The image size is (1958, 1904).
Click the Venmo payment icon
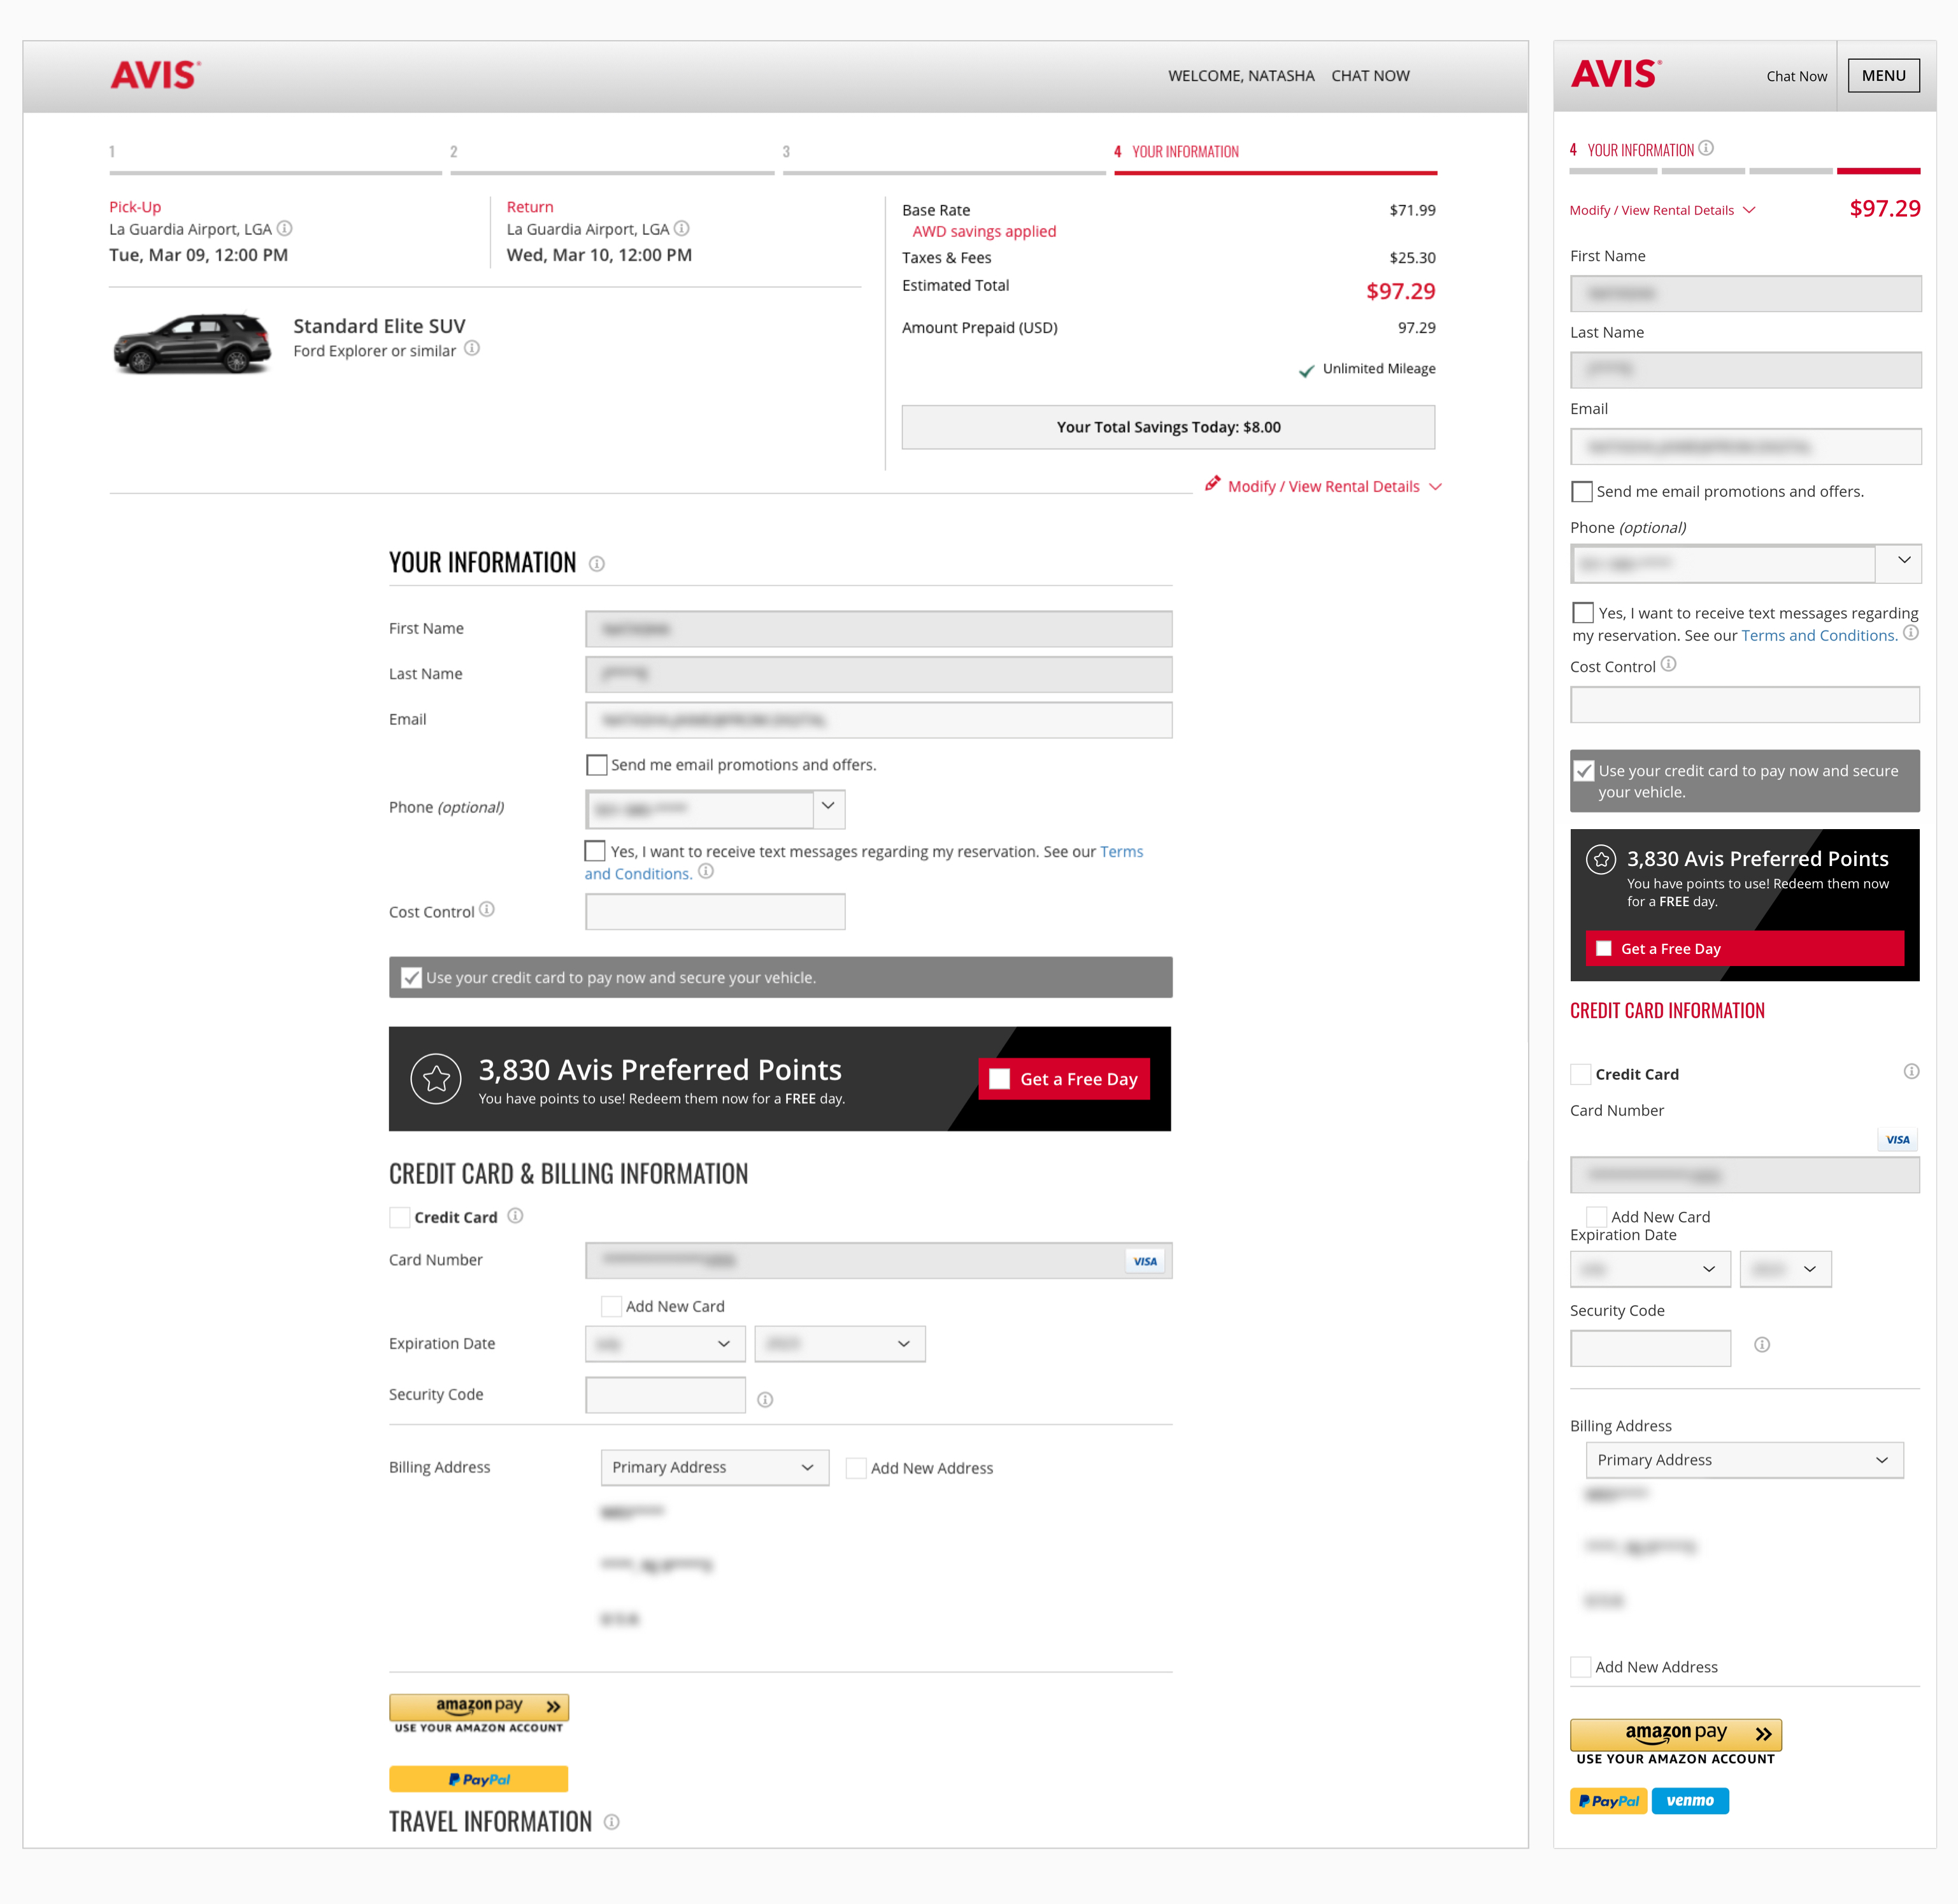1689,1801
